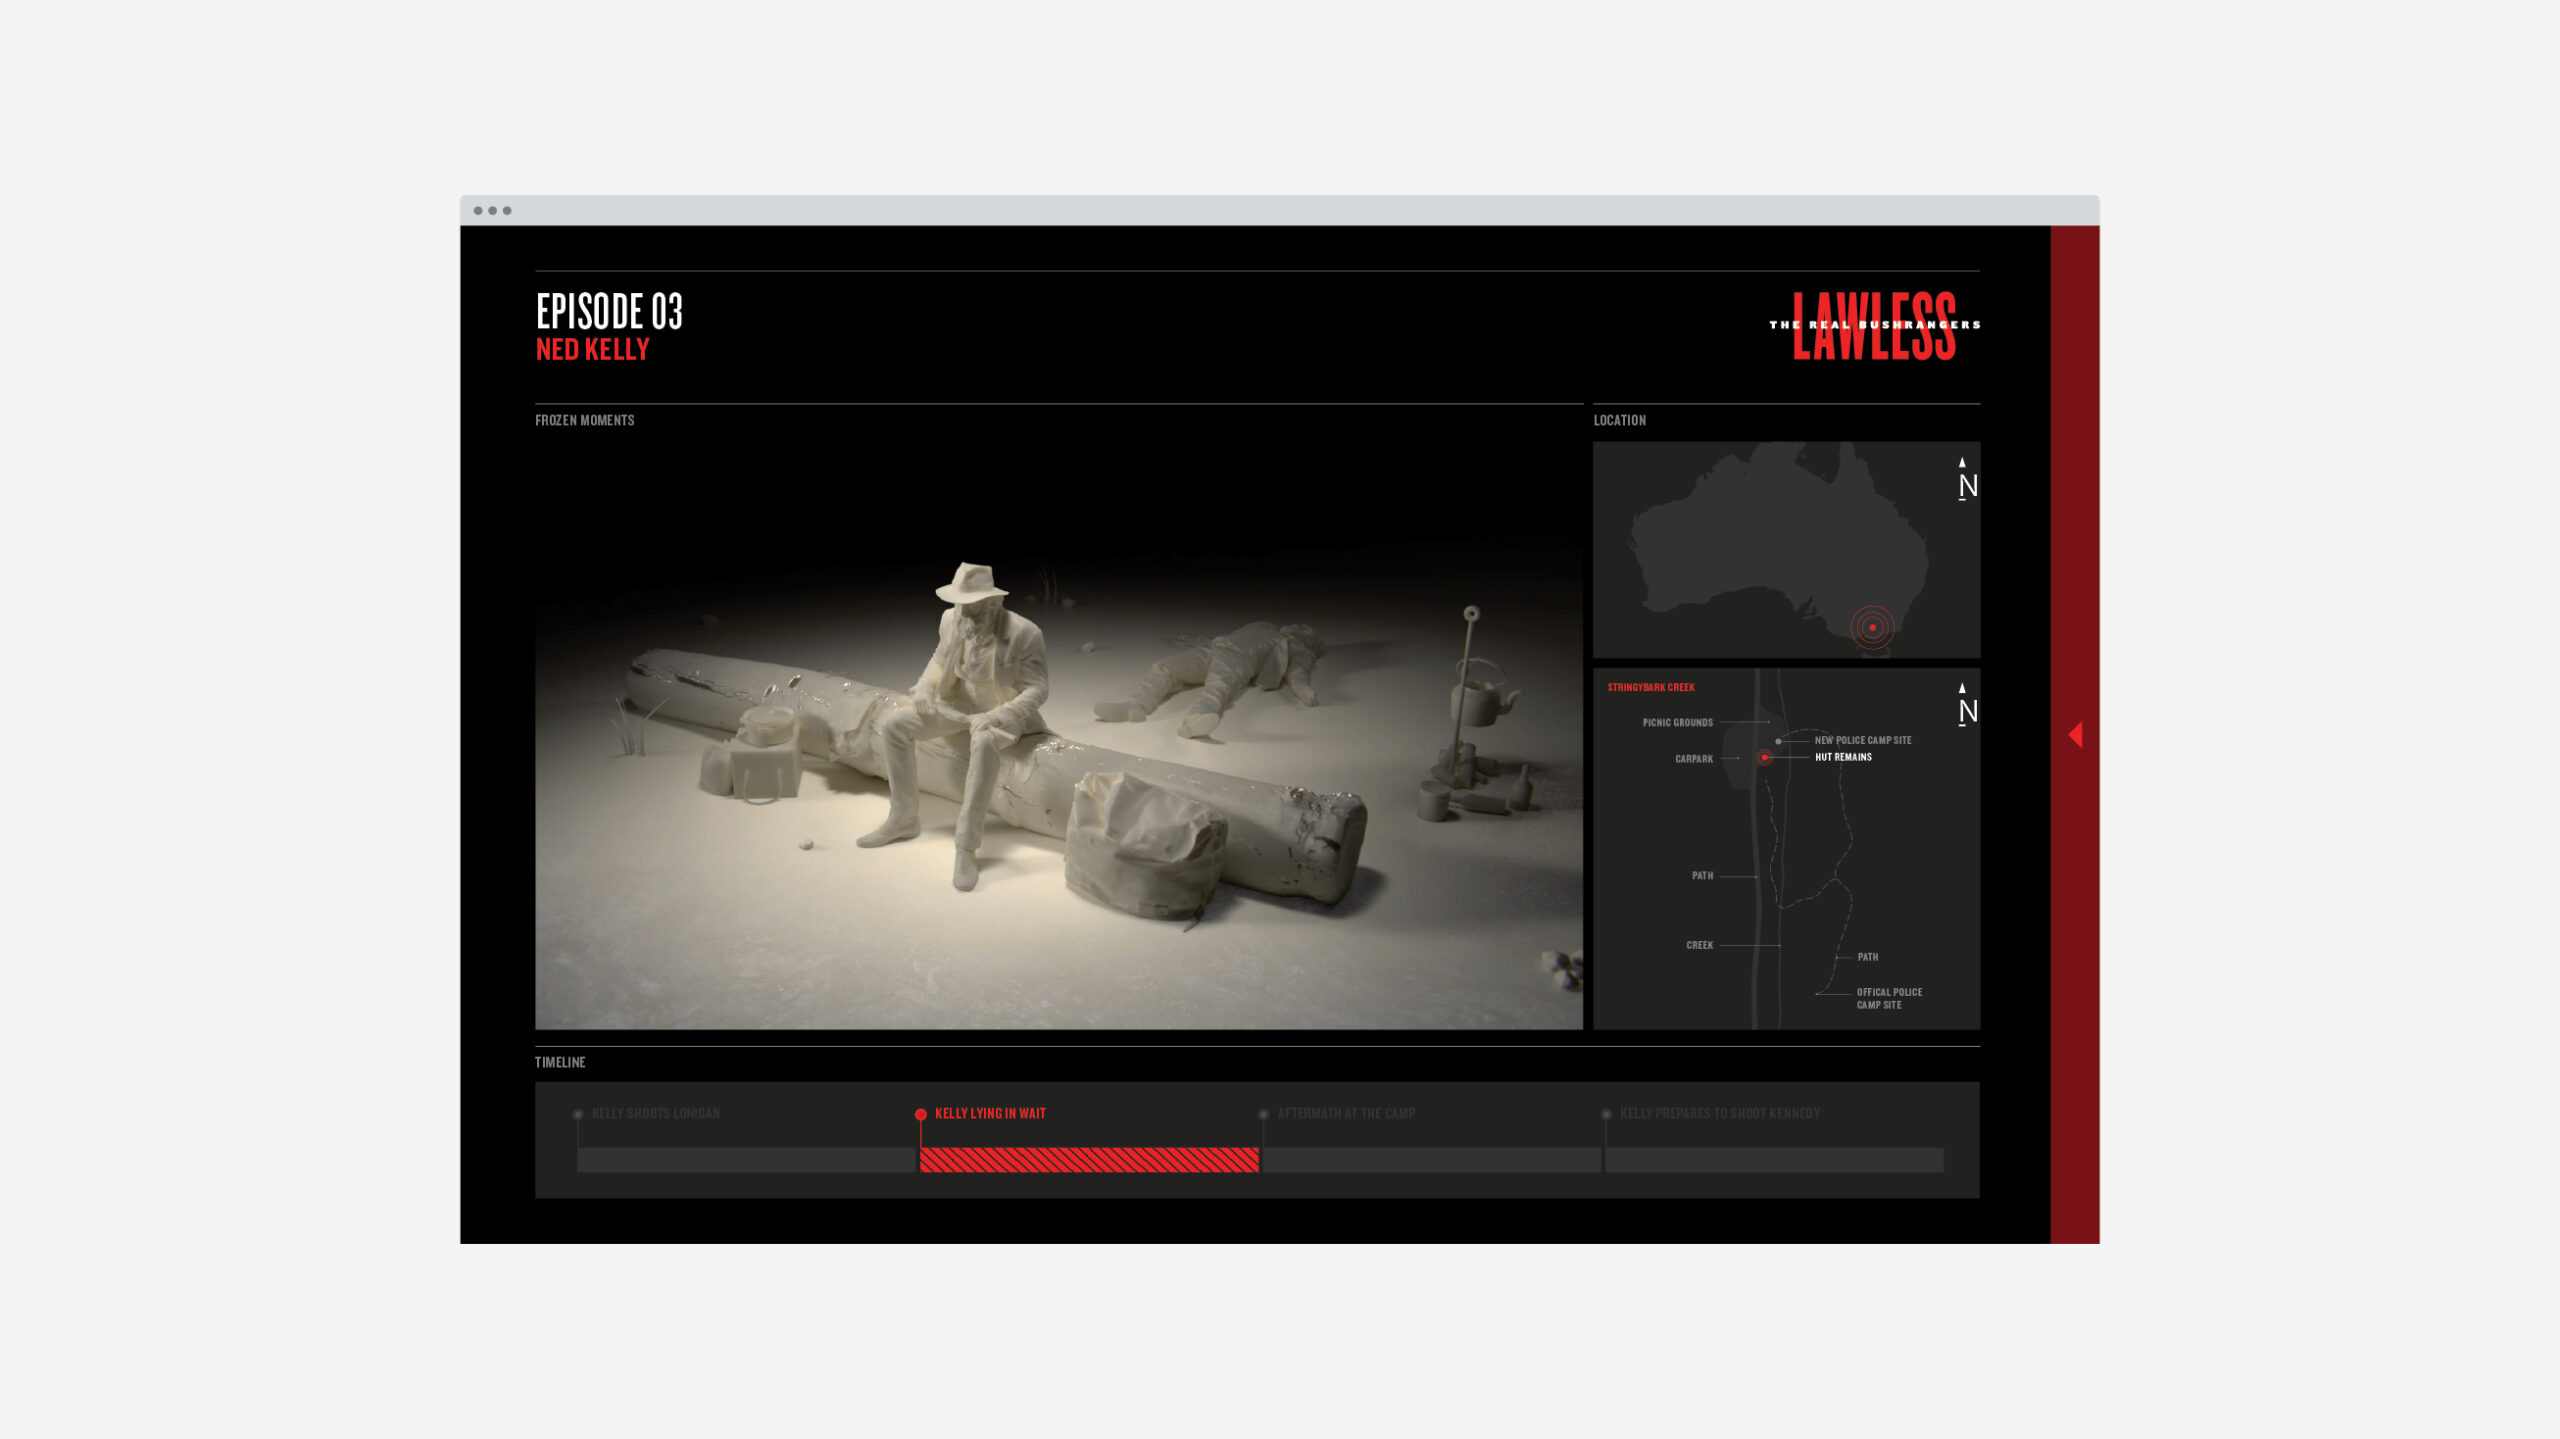Click the last grey timeline segment
Image resolution: width=2560 pixels, height=1439 pixels.
1774,1160
